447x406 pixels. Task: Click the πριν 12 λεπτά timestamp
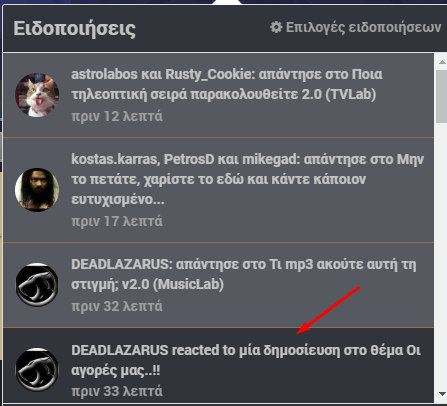point(117,116)
